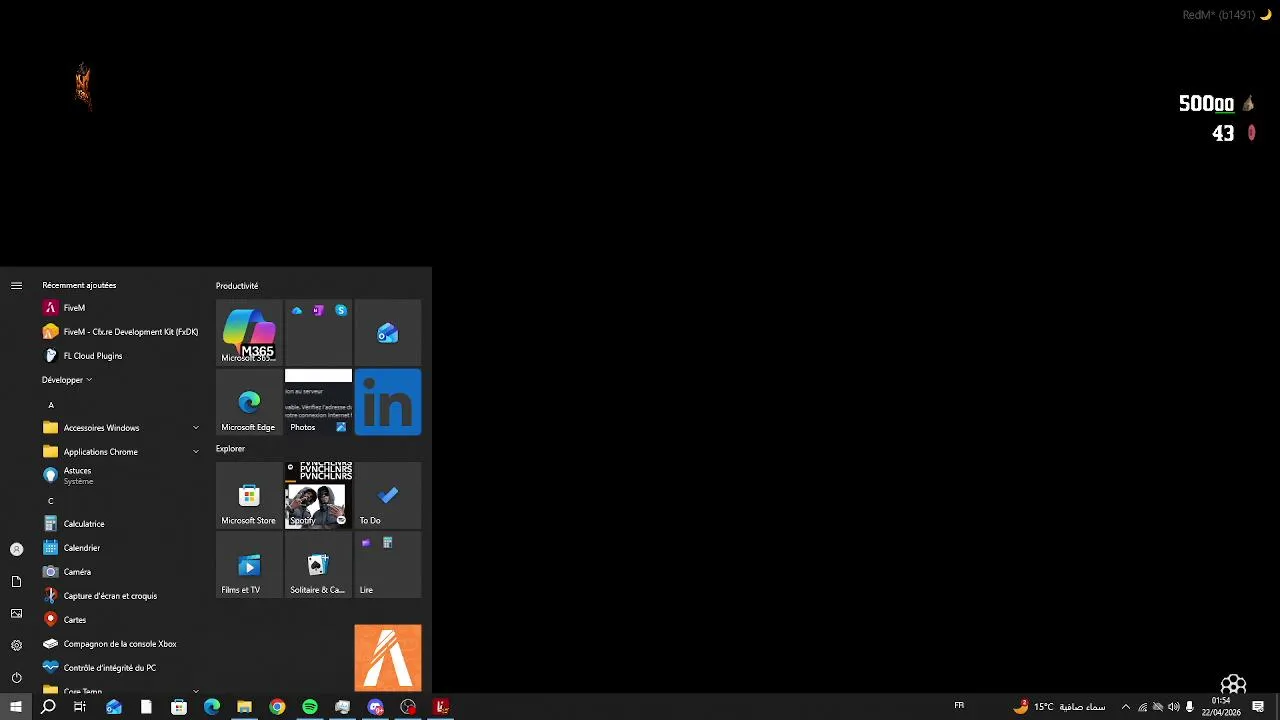Open File Explorer from taskbar
Image resolution: width=1280 pixels, height=720 pixels.
click(244, 707)
